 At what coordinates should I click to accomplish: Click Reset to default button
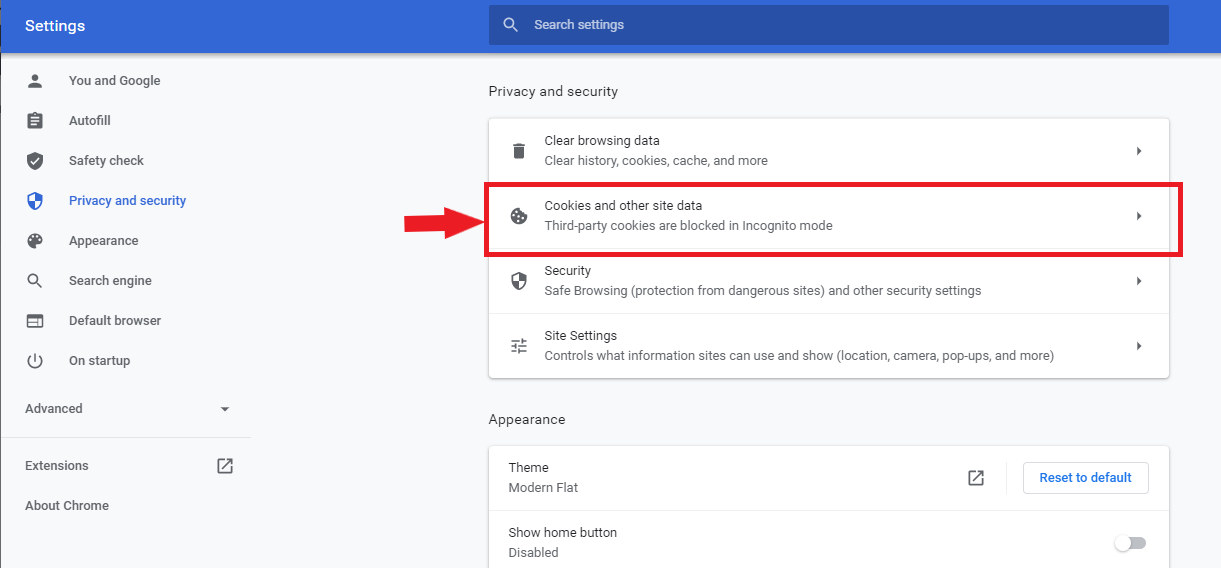(1085, 478)
